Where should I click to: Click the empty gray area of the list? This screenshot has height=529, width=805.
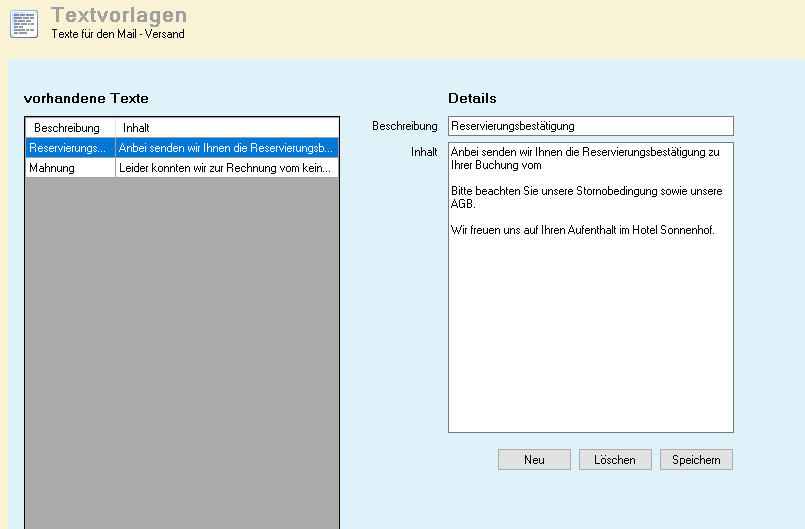coord(180,350)
